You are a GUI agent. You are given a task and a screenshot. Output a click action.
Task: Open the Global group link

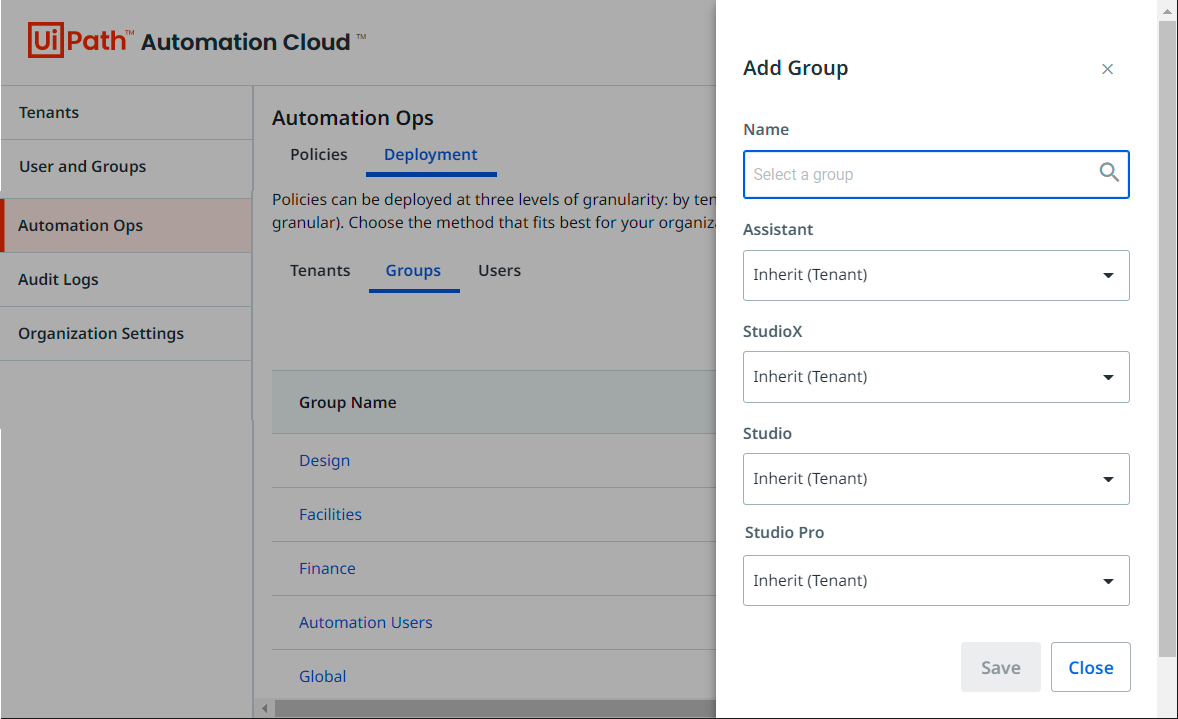click(x=323, y=676)
